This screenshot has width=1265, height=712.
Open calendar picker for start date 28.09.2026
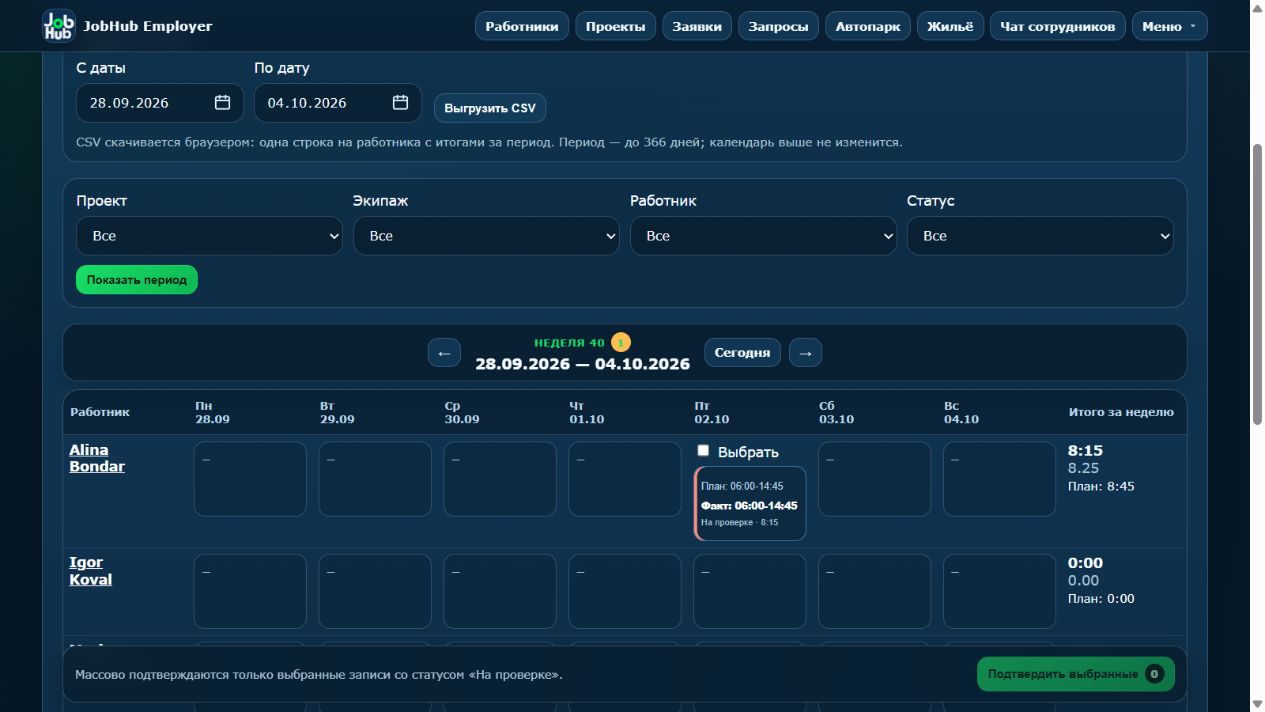pyautogui.click(x=223, y=103)
